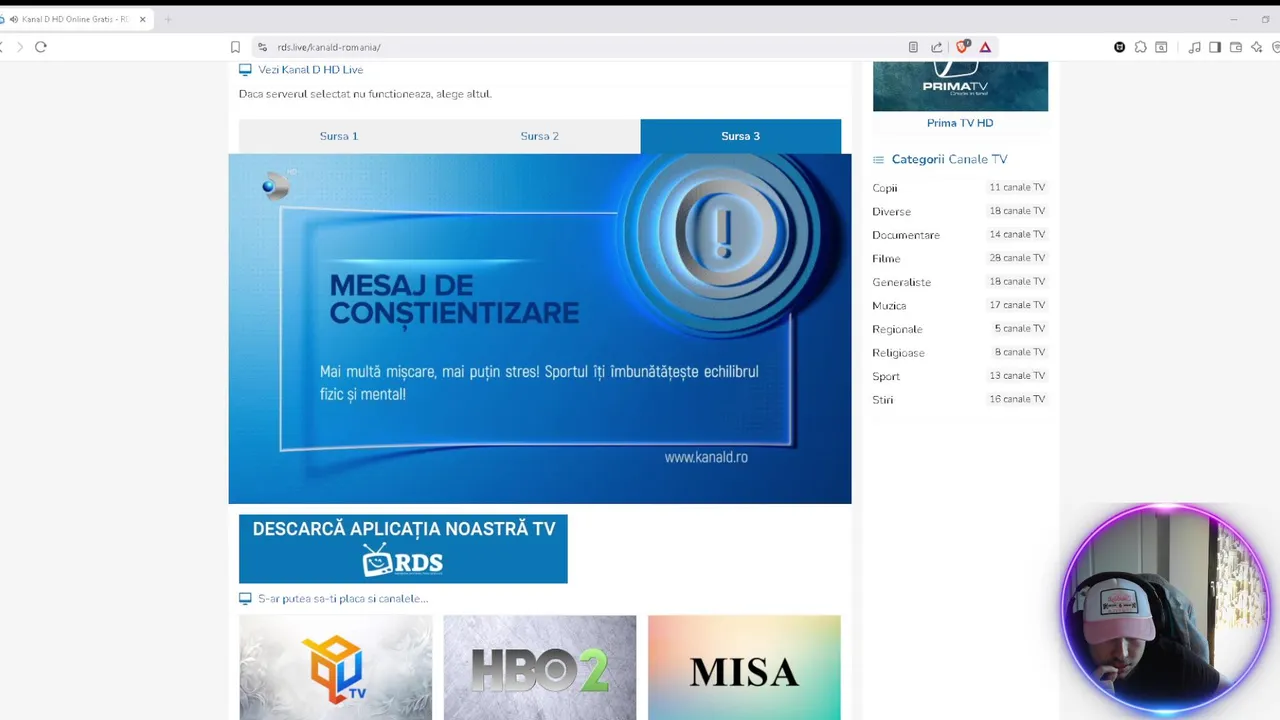Viewport: 1280px width, 720px height.
Task: Click the '28 canale TV' count text
Action: coord(1017,258)
